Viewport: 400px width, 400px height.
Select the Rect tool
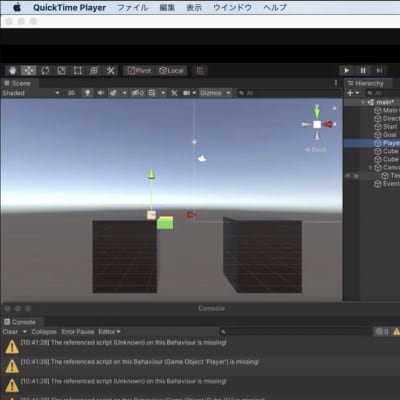pos(78,71)
